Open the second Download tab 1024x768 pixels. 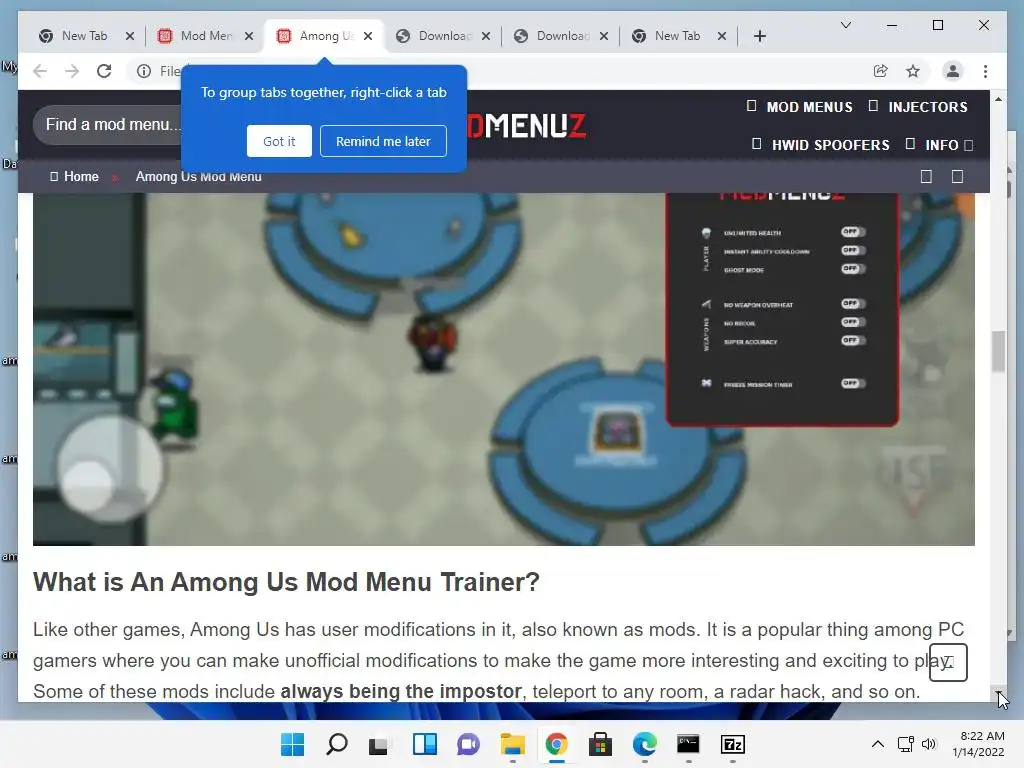562,36
